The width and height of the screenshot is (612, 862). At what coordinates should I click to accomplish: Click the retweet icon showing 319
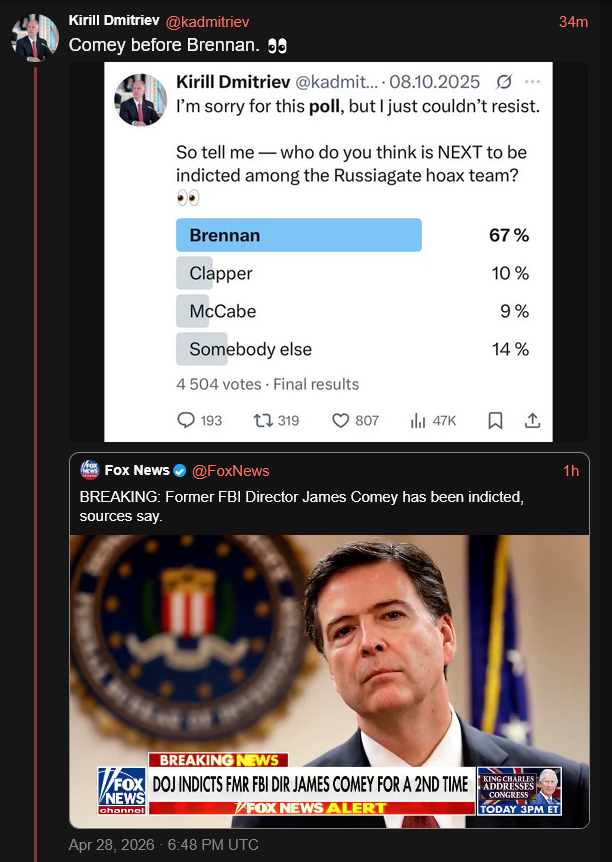click(x=262, y=420)
